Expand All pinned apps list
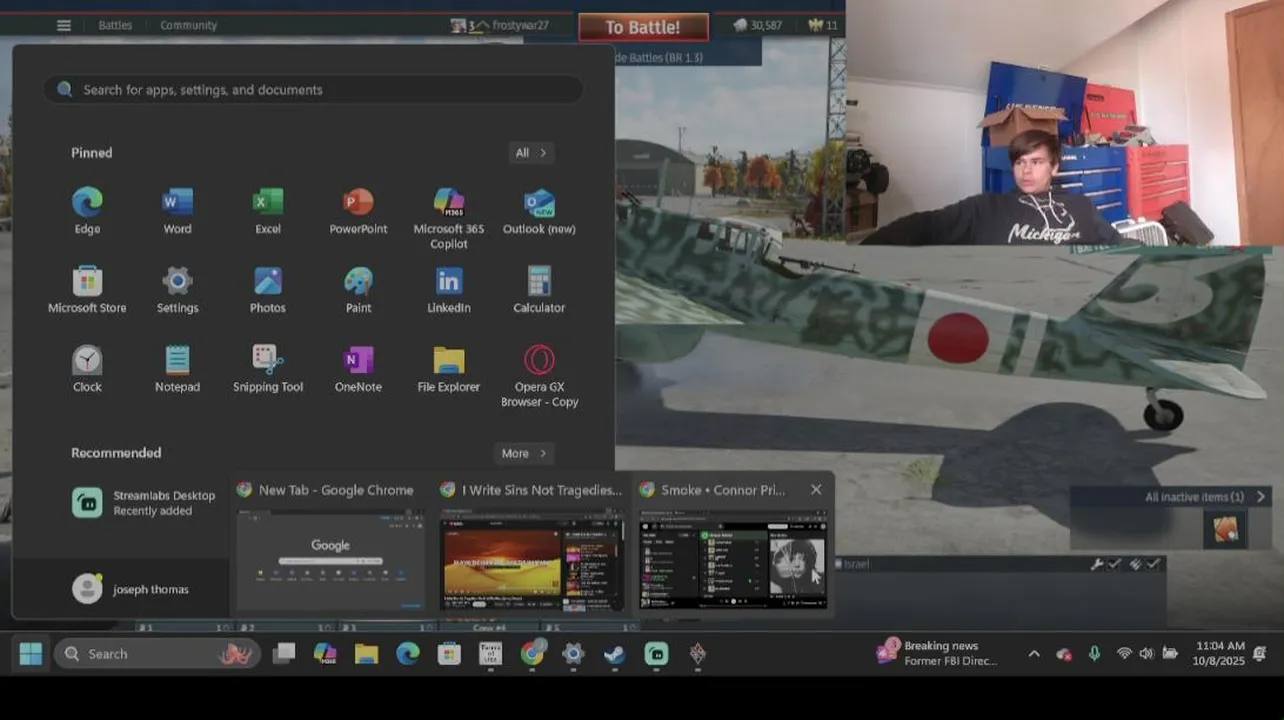Screen dimensions: 1284x720 pos(531,153)
